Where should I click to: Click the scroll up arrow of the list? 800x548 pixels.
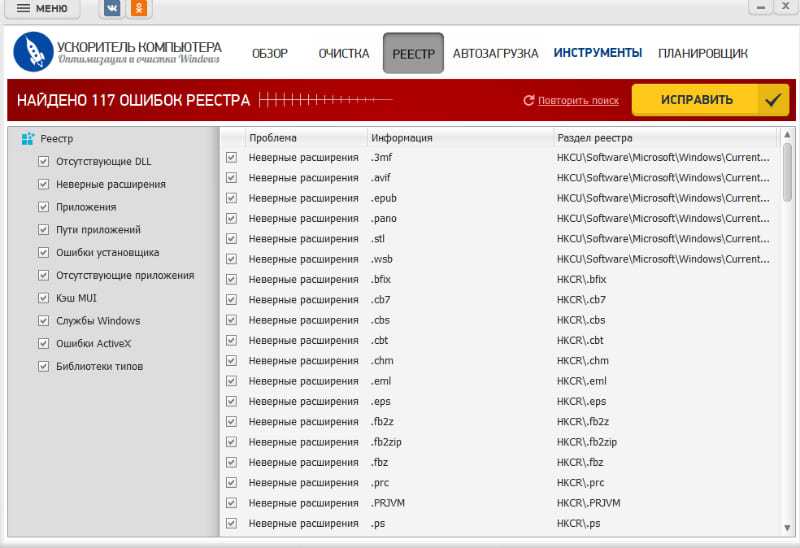pos(787,135)
